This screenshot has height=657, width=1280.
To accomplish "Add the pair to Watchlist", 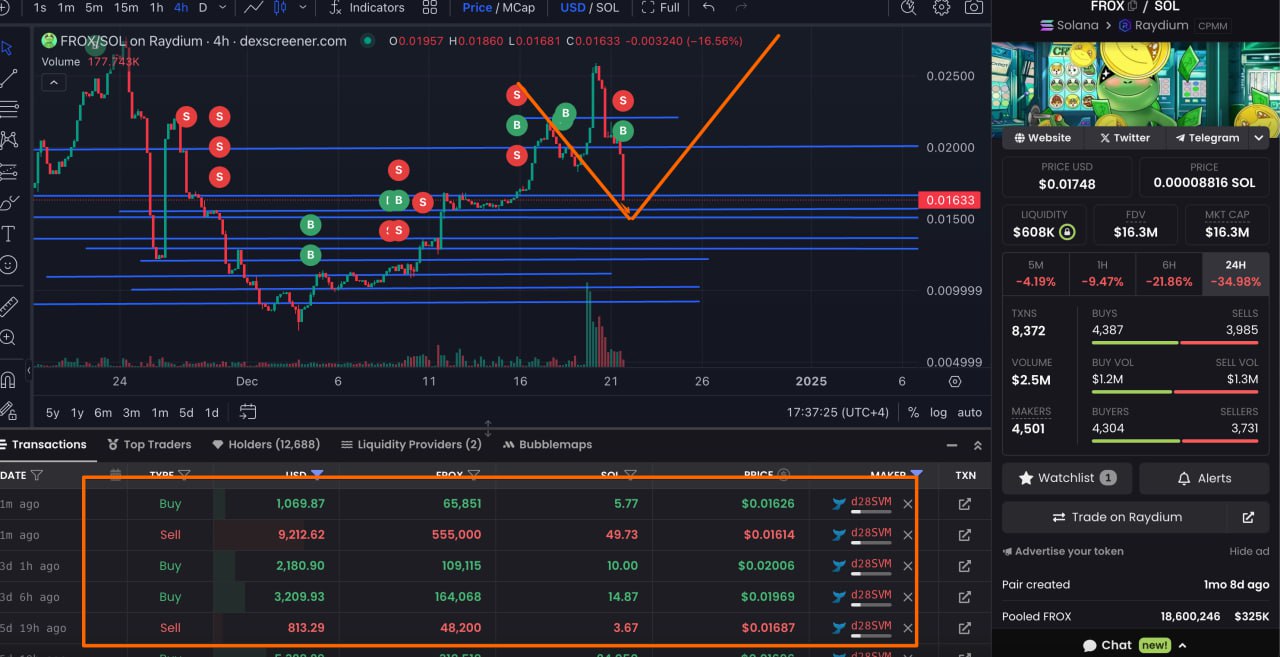I will pyautogui.click(x=1066, y=478).
